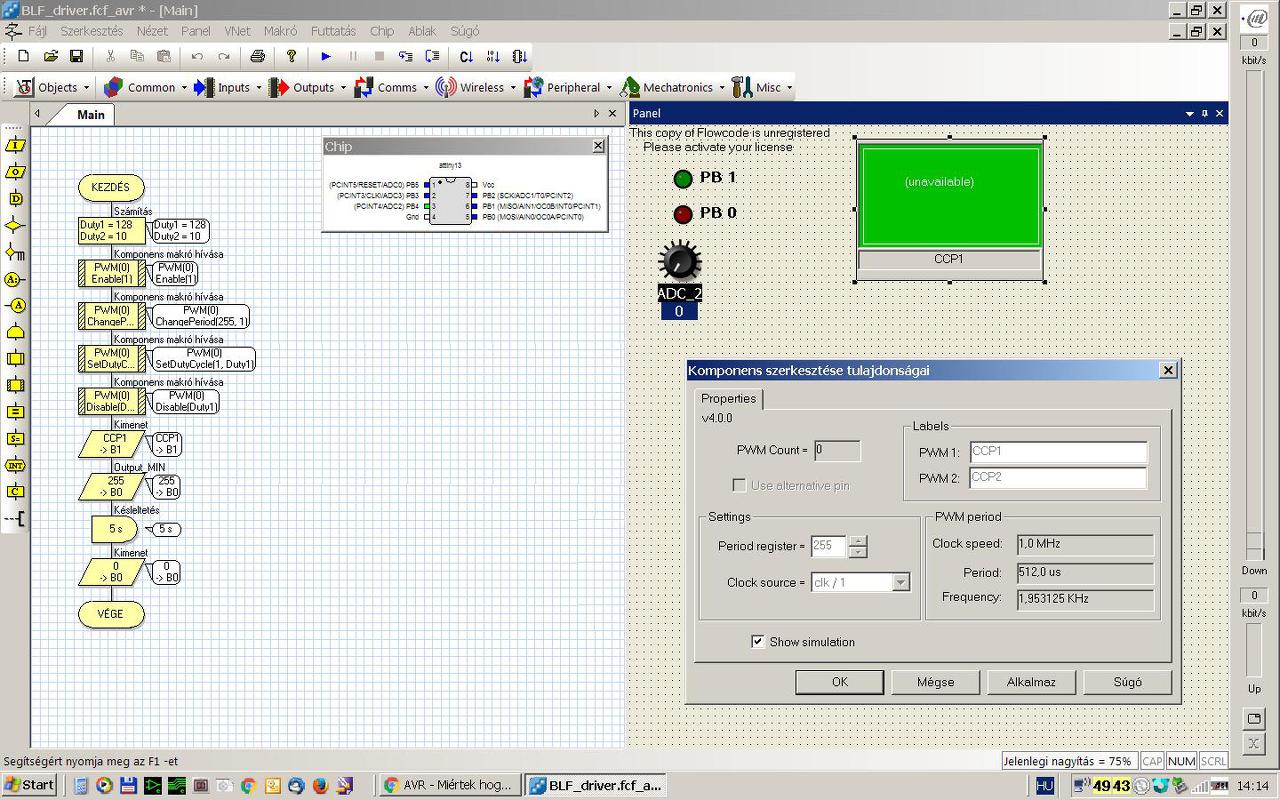Click the PB 0 red LED

683,214
